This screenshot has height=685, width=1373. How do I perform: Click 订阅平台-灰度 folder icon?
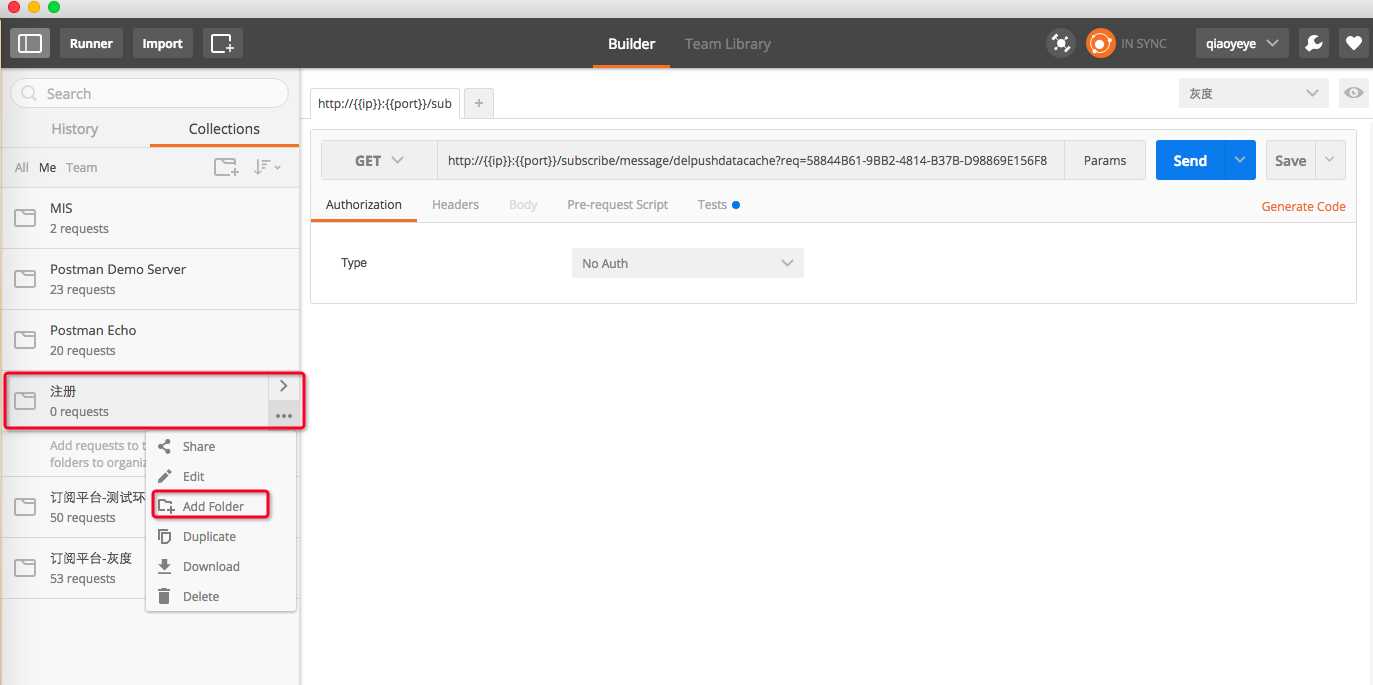(x=25, y=568)
